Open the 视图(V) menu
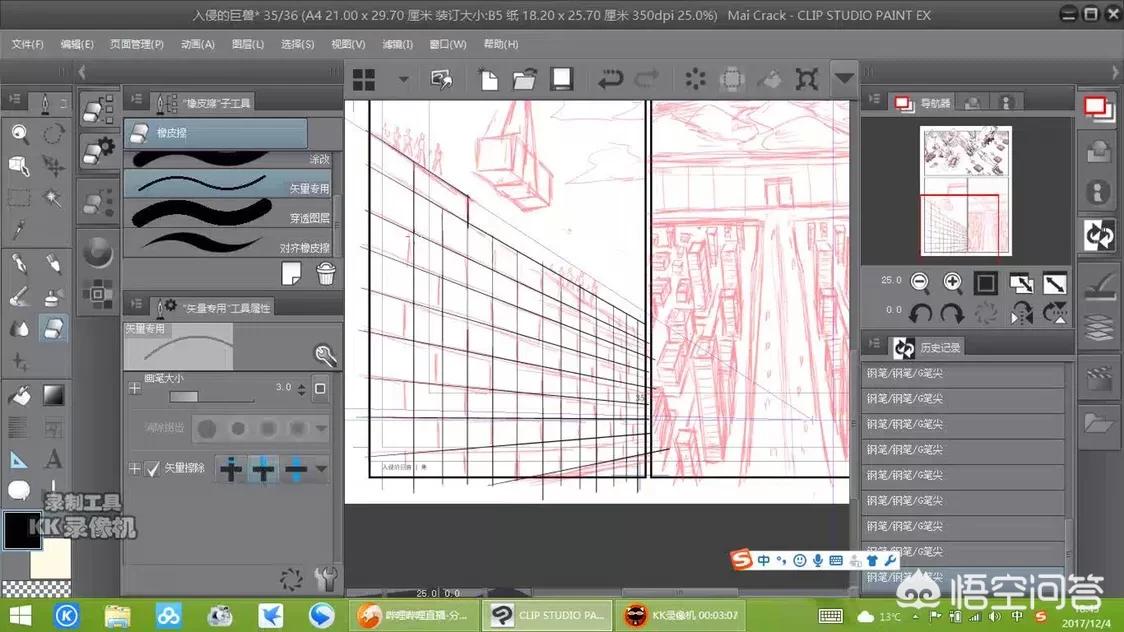1124x632 pixels. coord(348,44)
